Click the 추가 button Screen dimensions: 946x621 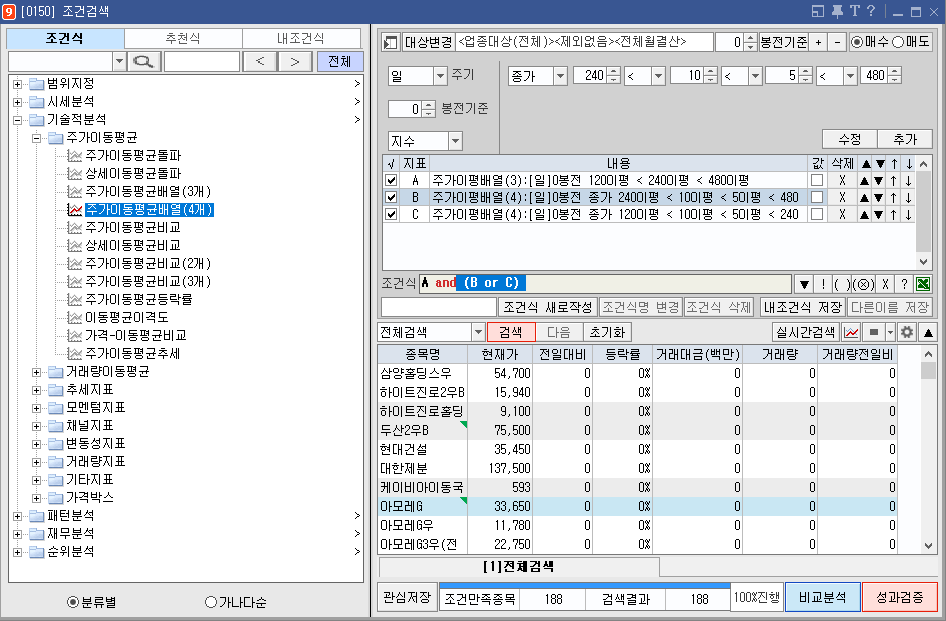904,139
